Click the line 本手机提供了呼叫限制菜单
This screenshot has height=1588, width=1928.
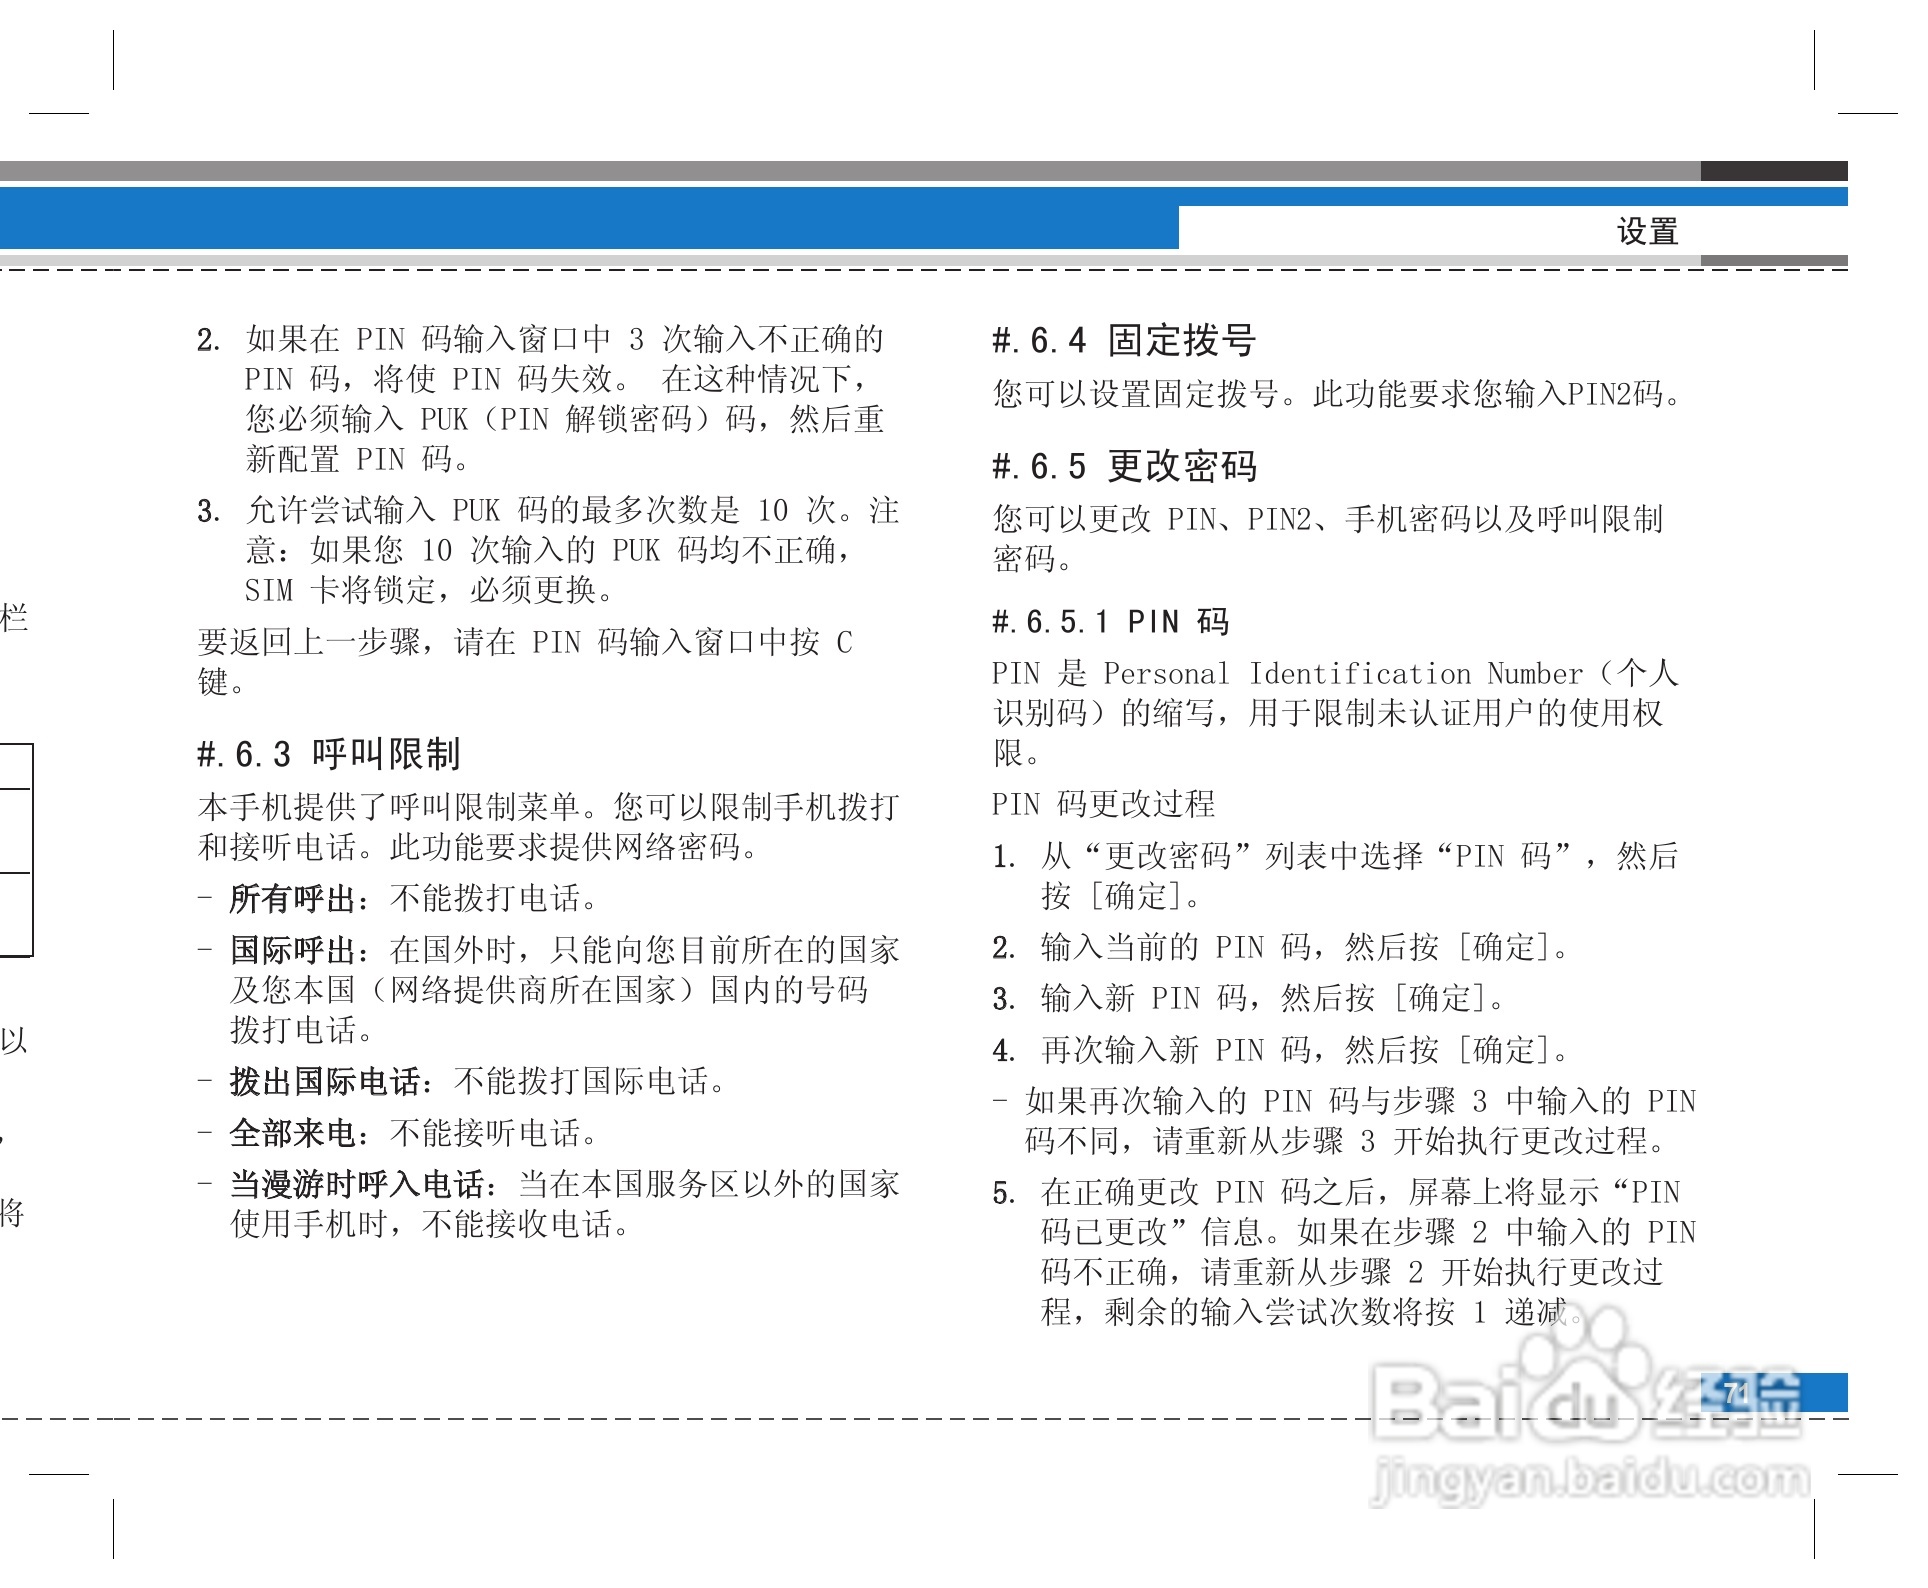[548, 806]
